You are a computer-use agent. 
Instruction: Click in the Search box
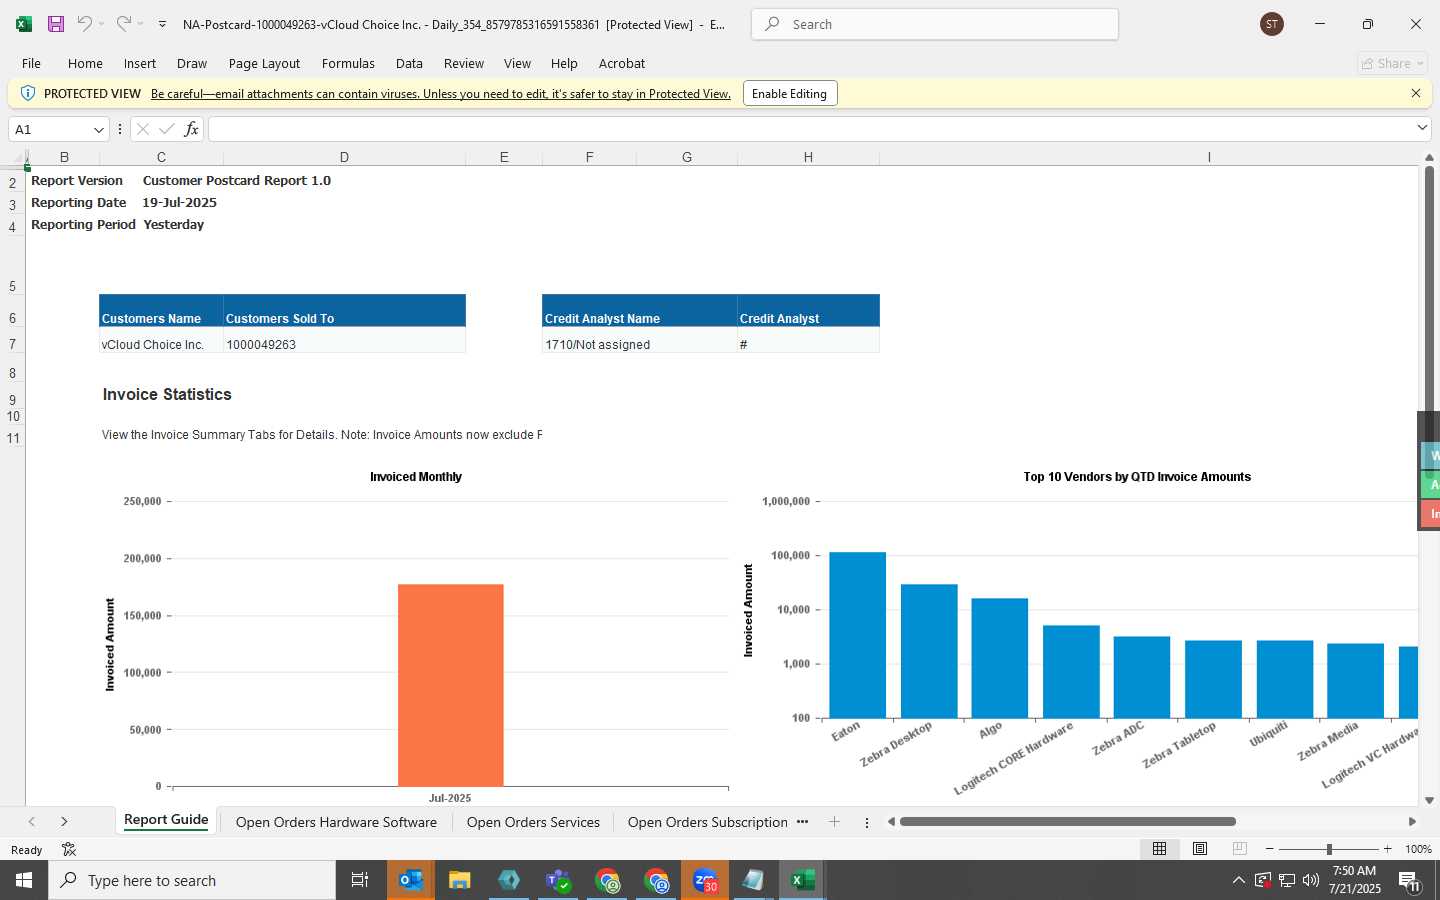[935, 24]
